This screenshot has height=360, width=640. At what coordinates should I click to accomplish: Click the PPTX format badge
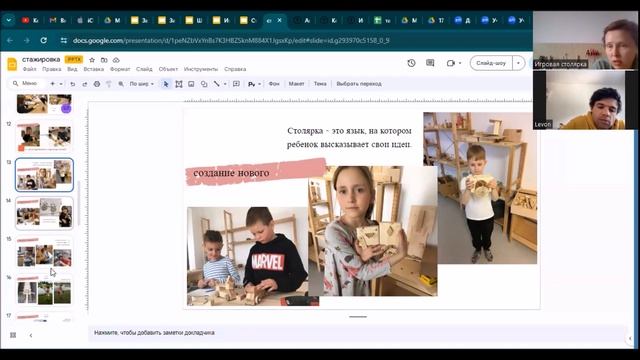73,60
